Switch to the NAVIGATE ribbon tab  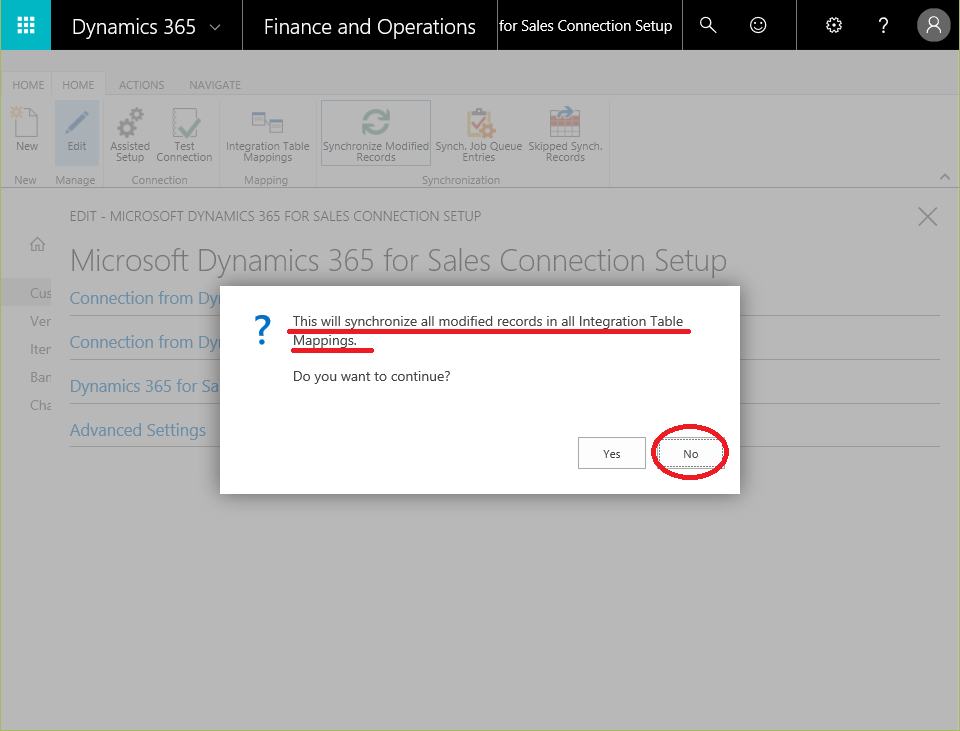215,84
